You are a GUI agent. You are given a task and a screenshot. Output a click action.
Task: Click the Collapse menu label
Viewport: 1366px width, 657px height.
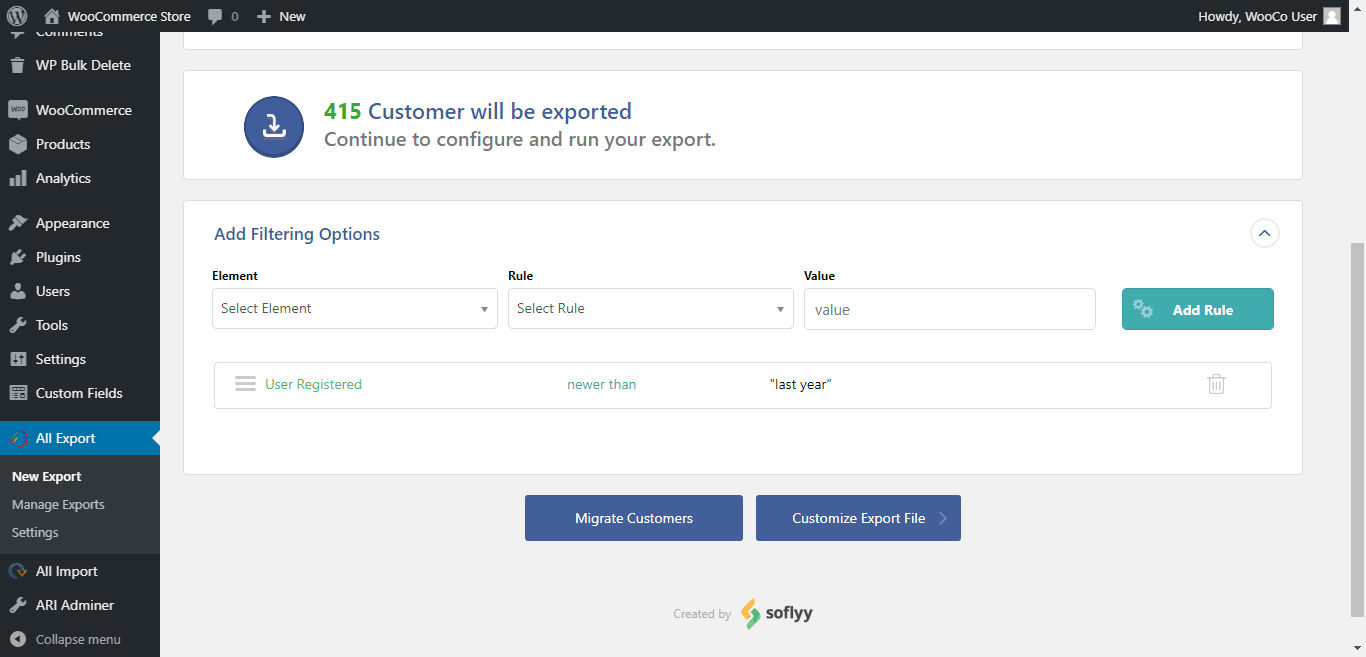pyautogui.click(x=78, y=639)
